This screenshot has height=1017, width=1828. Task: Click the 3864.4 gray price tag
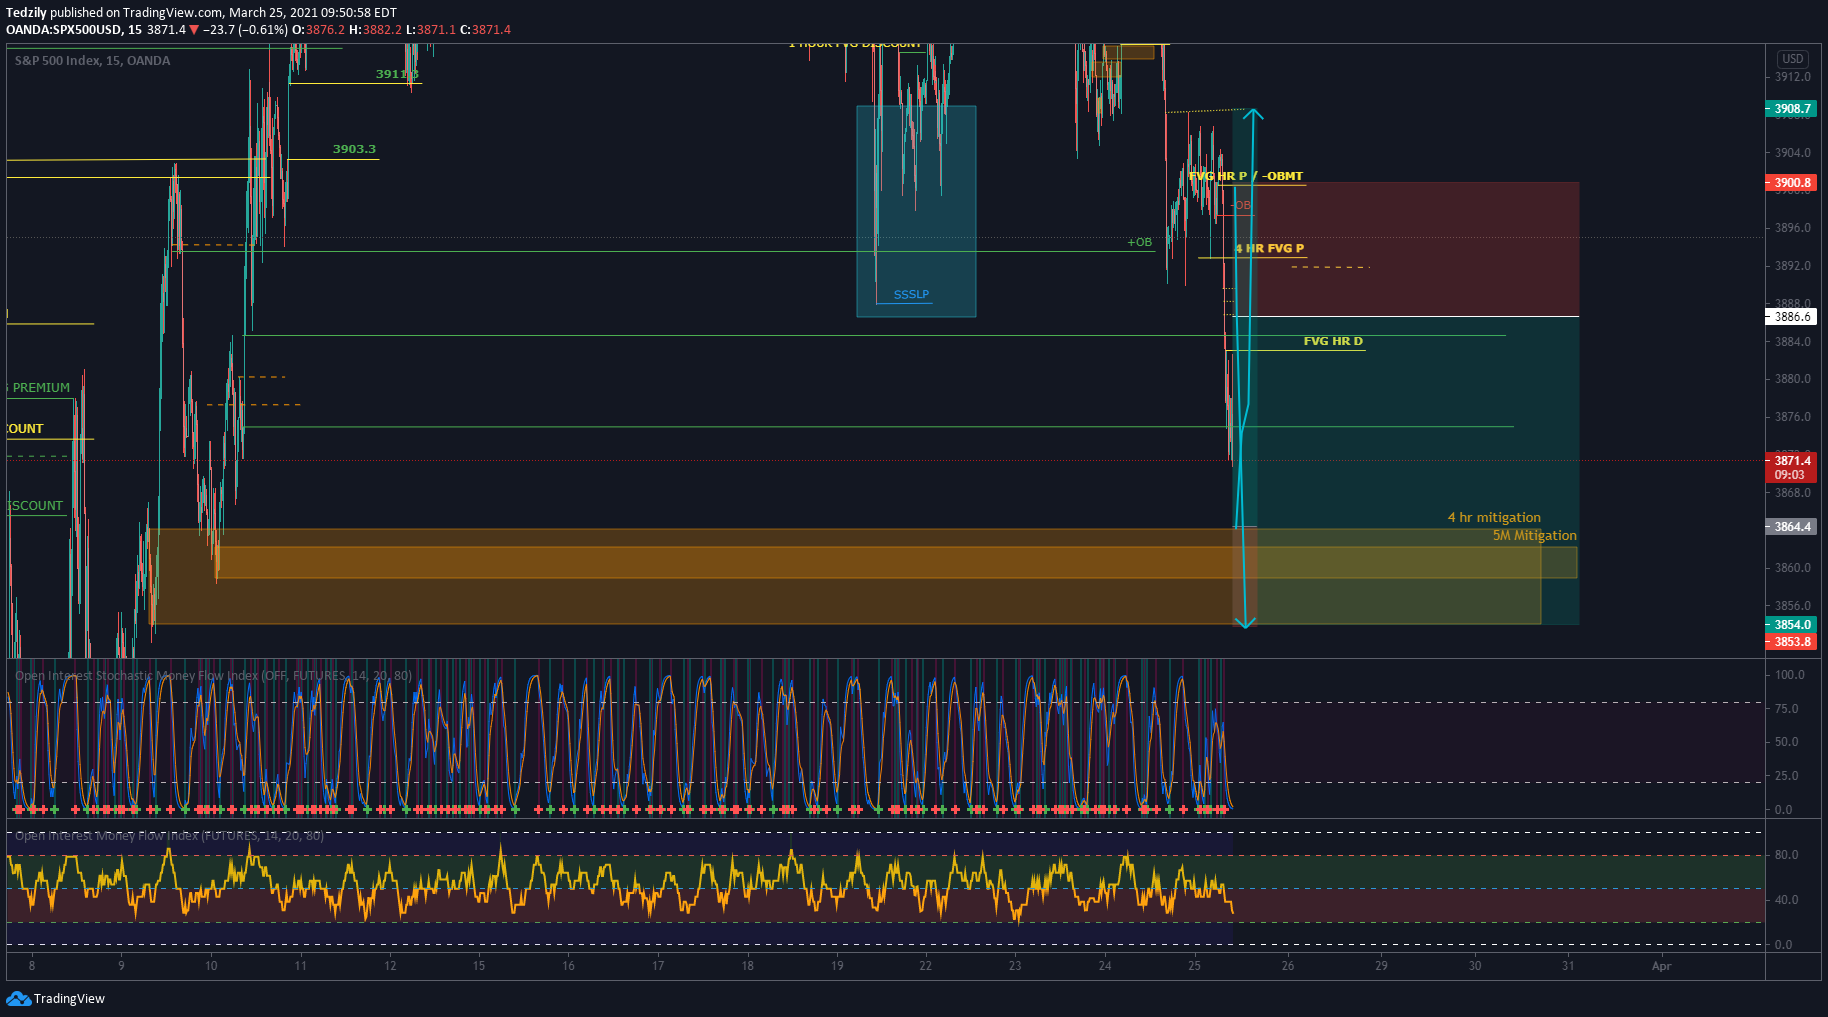pos(1791,527)
